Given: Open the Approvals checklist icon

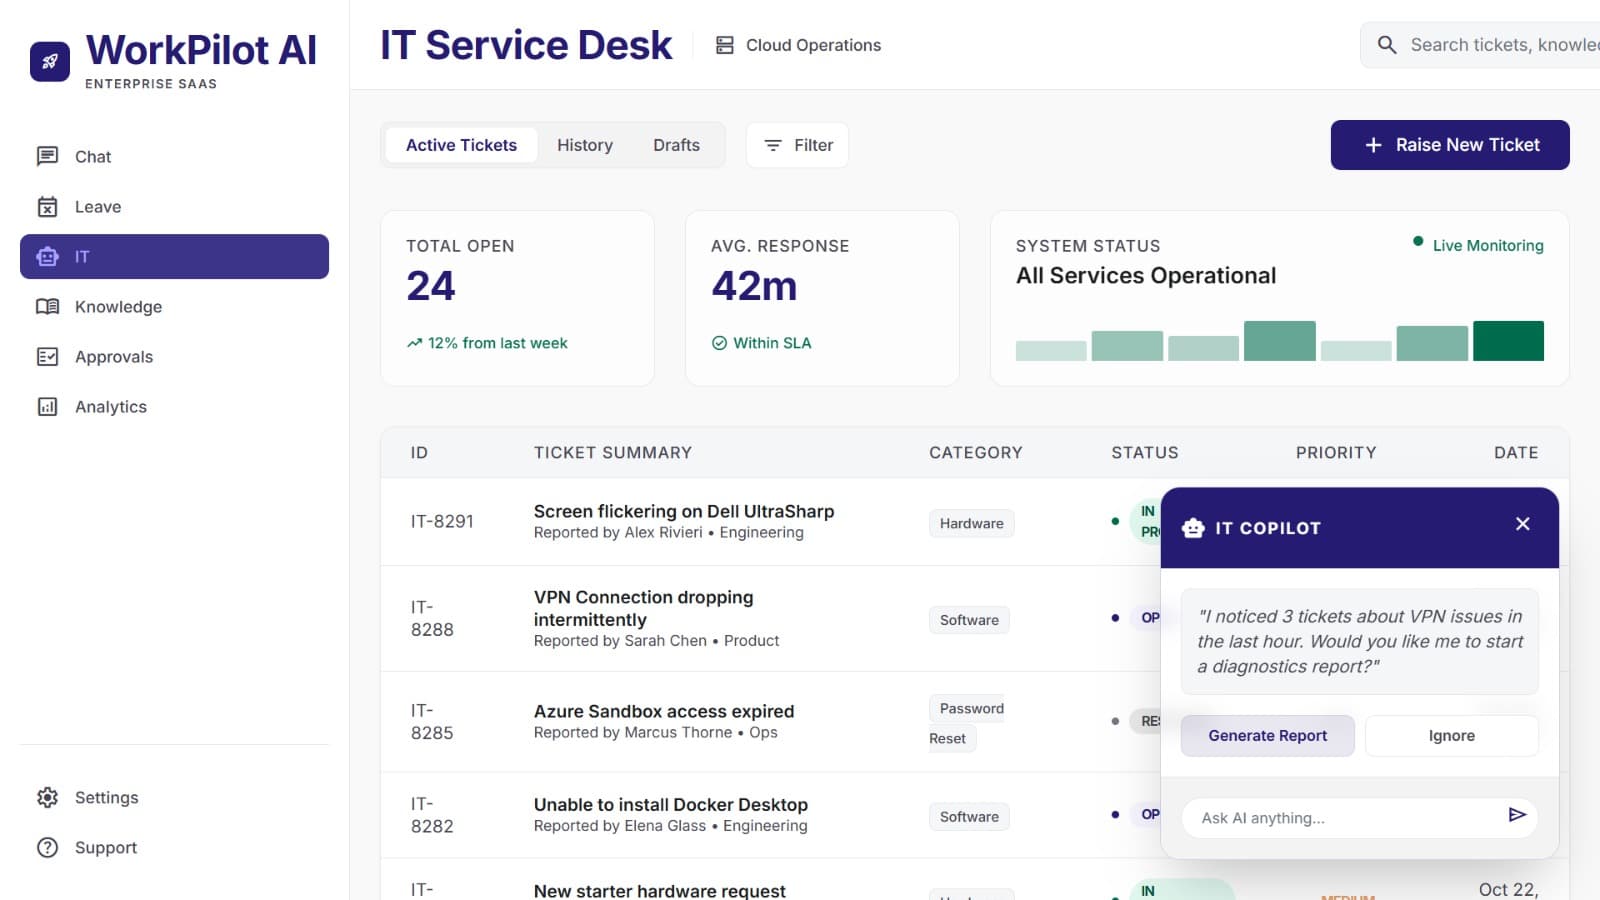Looking at the screenshot, I should coord(47,356).
